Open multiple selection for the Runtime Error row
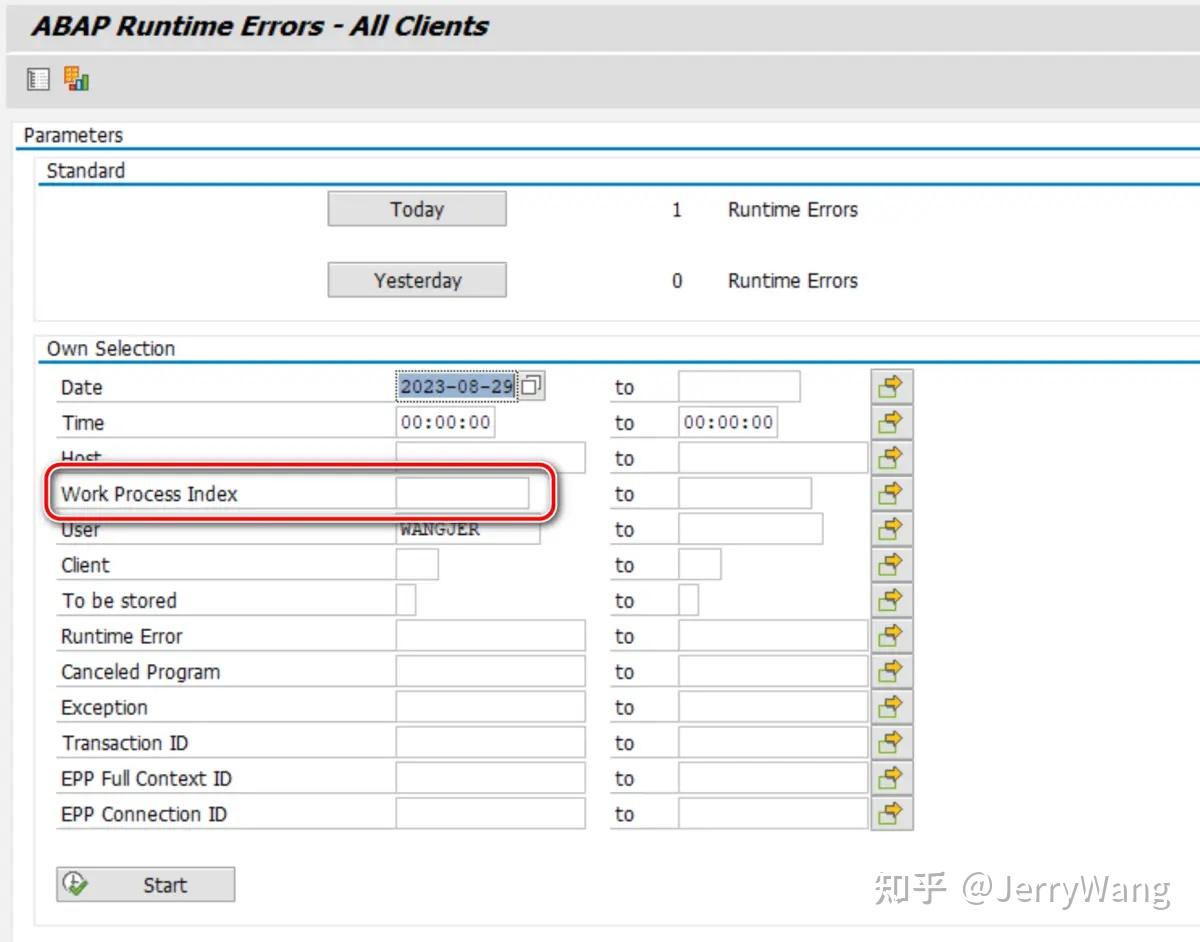The height and width of the screenshot is (942, 1200). (x=890, y=635)
